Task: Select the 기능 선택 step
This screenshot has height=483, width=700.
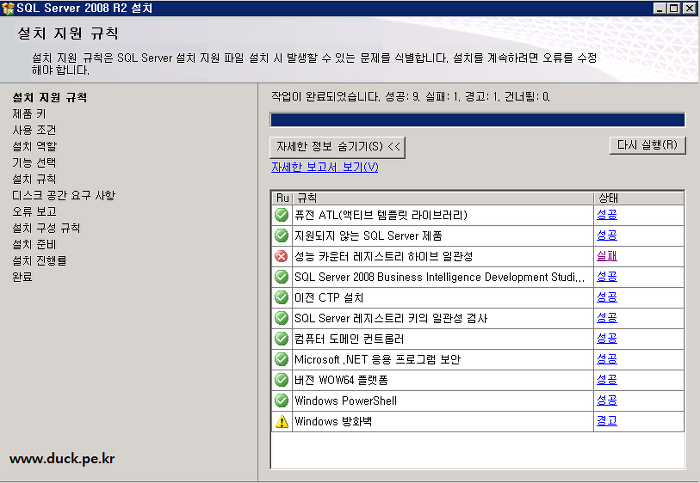Action: [x=34, y=162]
